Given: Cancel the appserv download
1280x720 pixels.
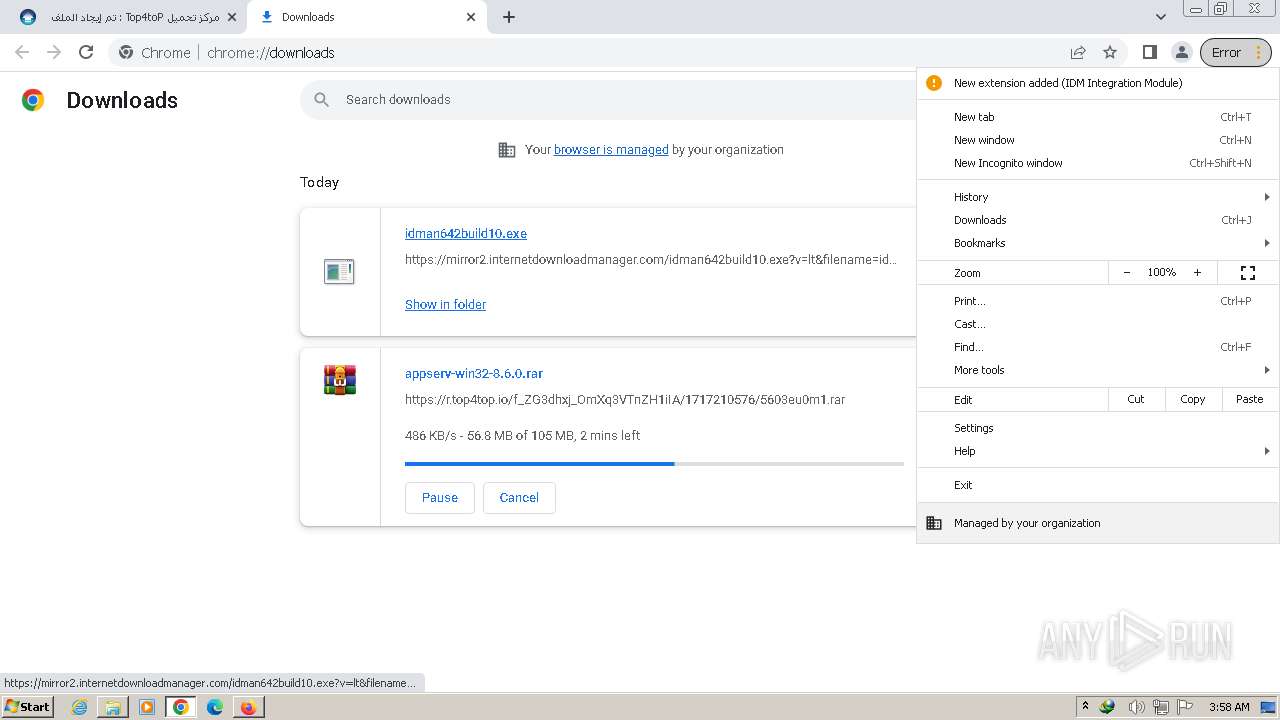Looking at the screenshot, I should pos(519,497).
